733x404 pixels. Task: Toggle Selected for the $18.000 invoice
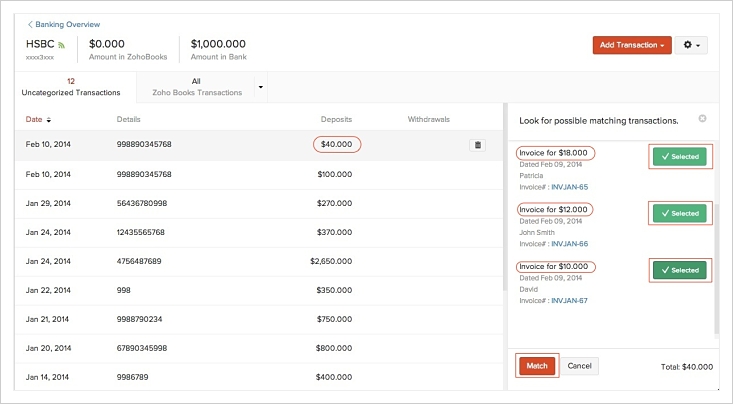(679, 156)
